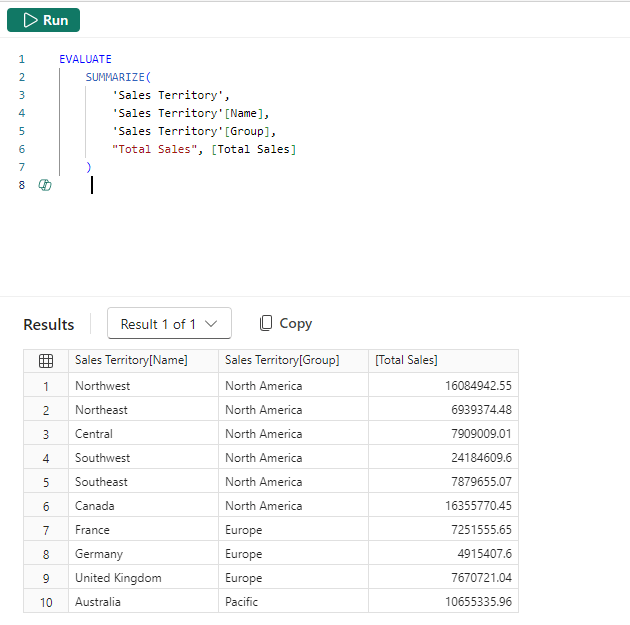Click the 24184609.6 total sales value
The width and height of the screenshot is (630, 625).
pos(481,458)
